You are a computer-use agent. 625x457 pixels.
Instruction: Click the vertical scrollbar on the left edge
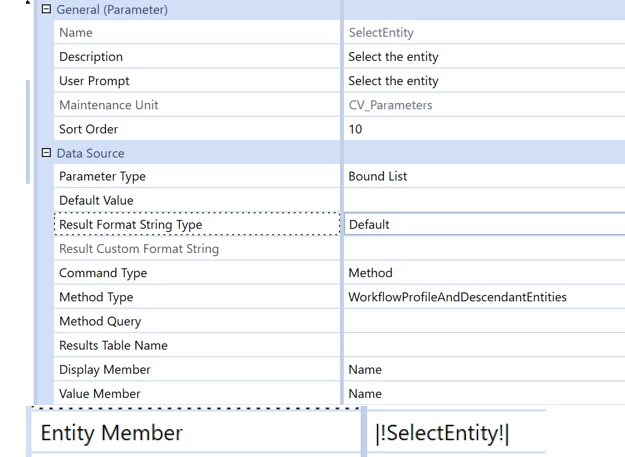click(28, 131)
